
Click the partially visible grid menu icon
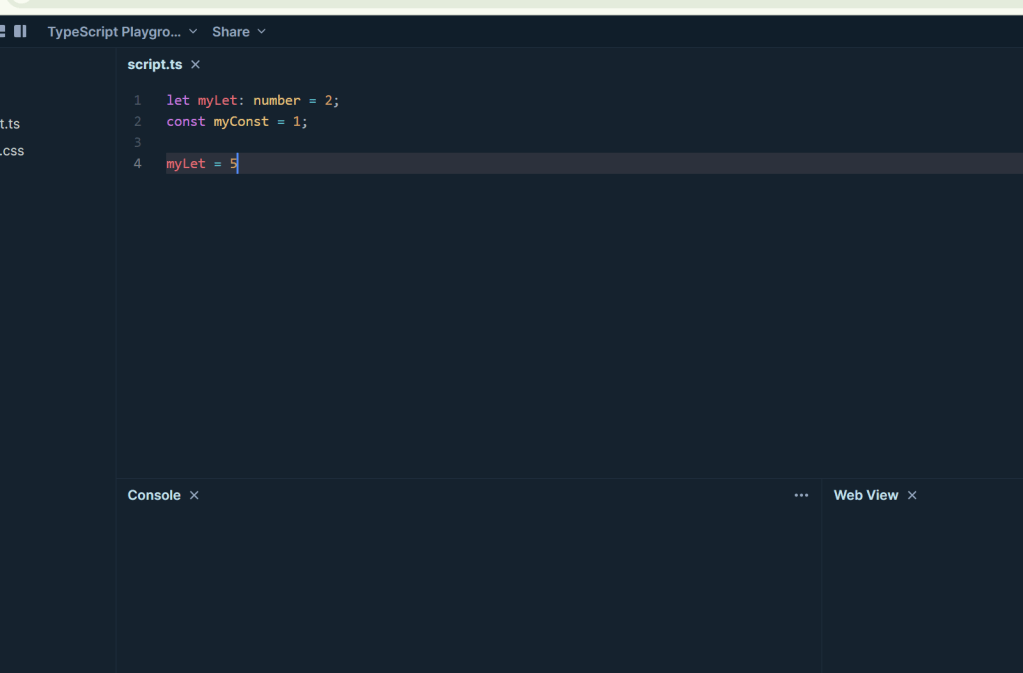2,31
